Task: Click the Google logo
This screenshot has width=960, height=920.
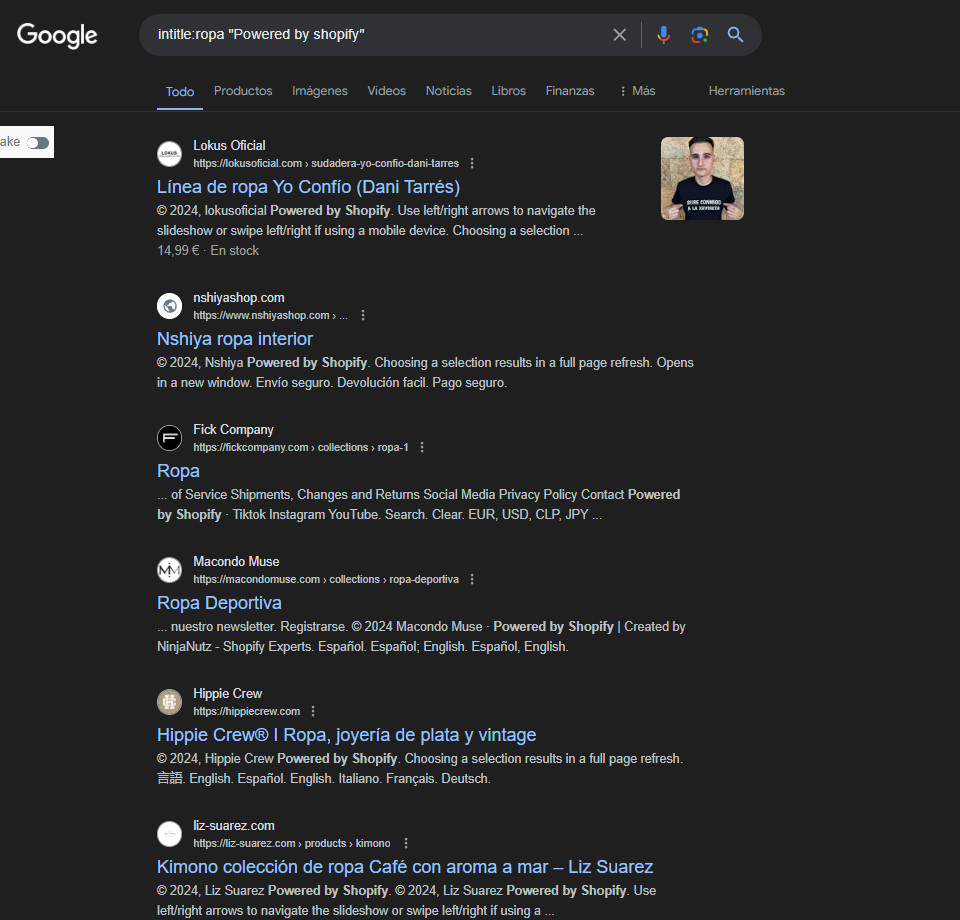Action: pos(57,35)
